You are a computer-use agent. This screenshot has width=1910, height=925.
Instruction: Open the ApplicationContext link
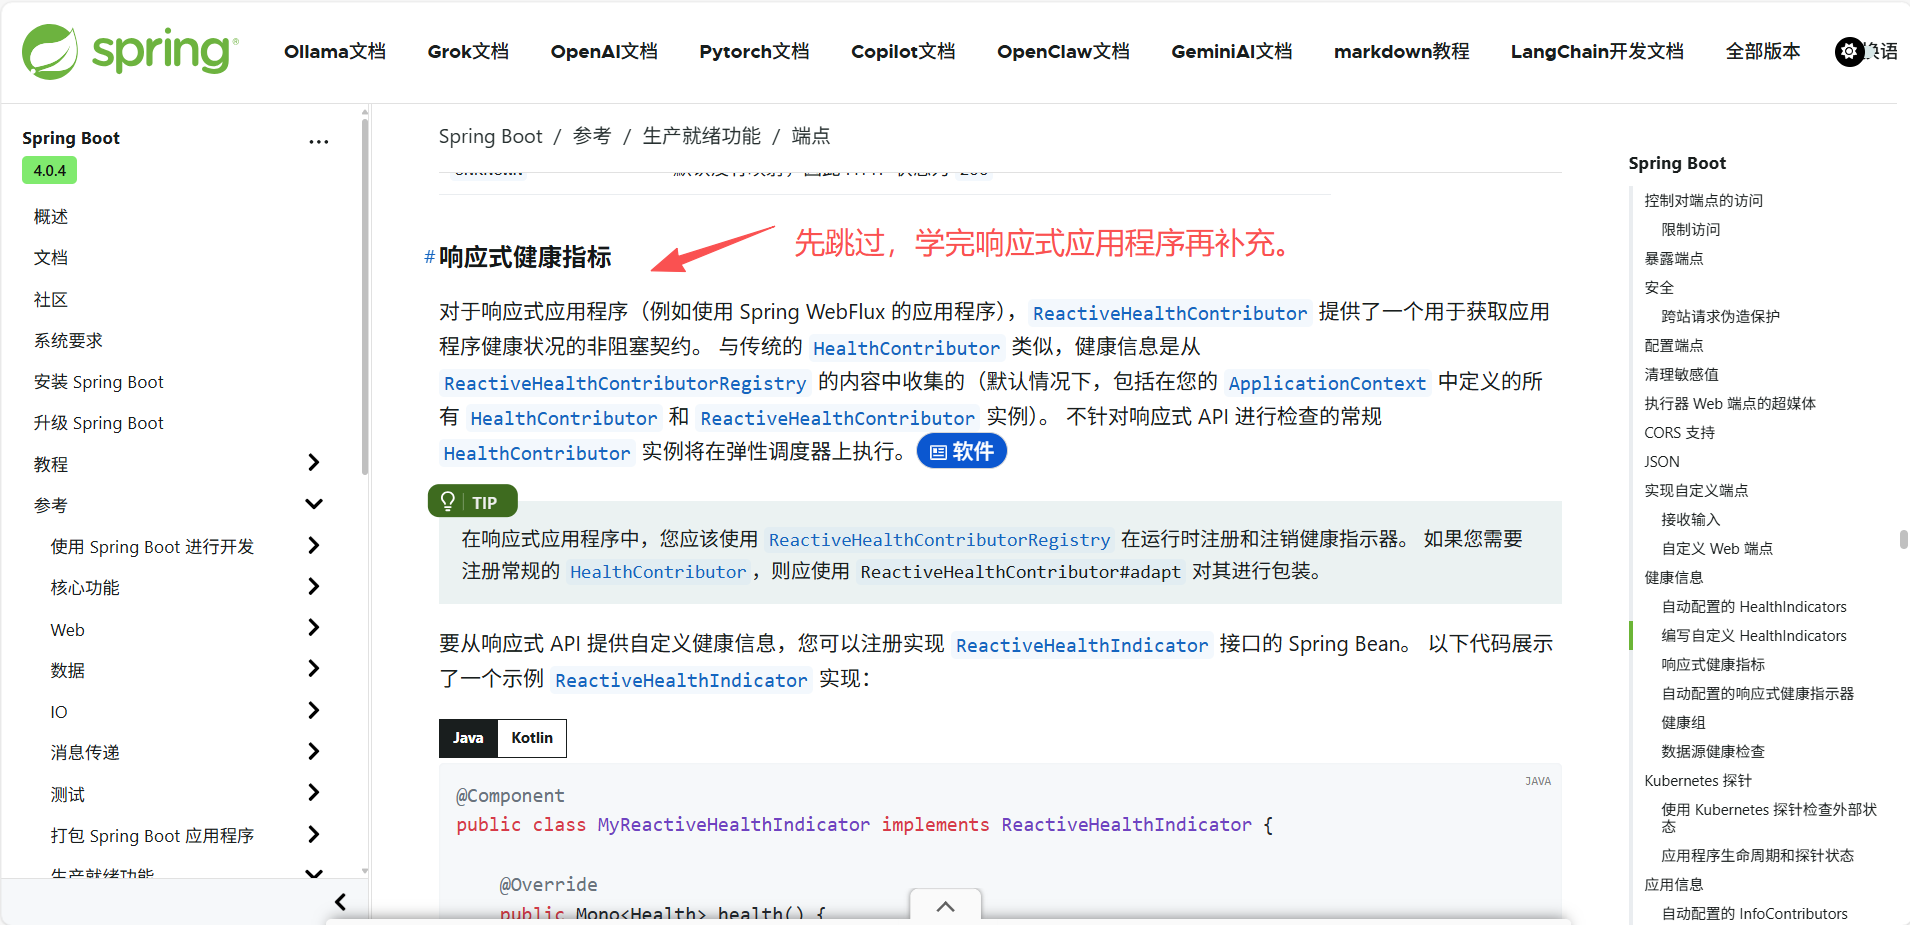(x=1327, y=383)
